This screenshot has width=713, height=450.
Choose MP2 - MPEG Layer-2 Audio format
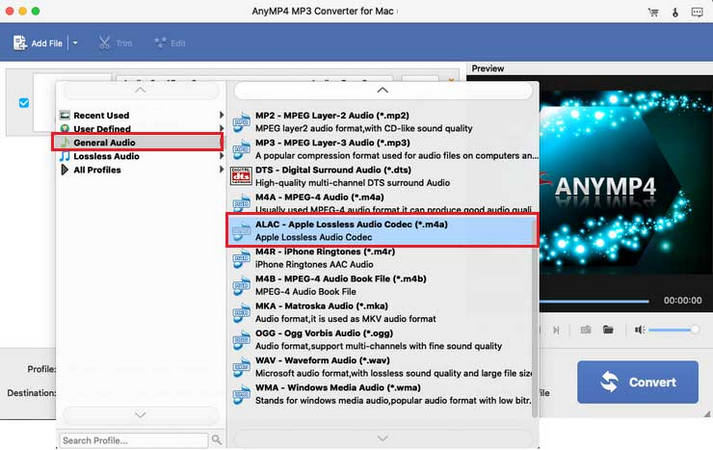382,122
